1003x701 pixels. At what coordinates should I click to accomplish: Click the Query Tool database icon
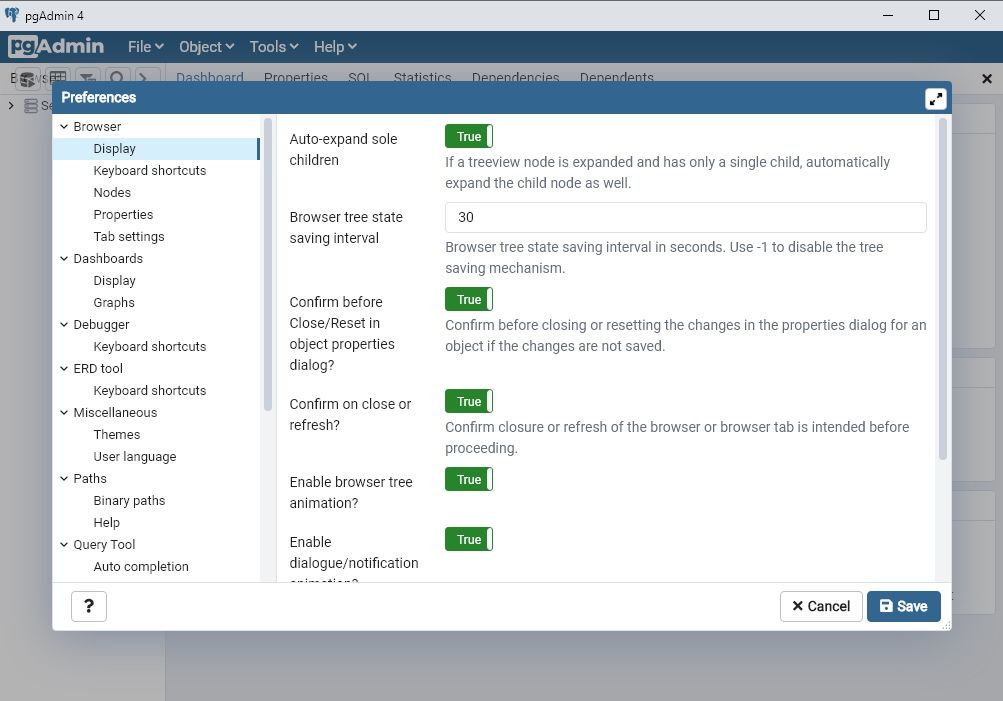click(x=28, y=78)
